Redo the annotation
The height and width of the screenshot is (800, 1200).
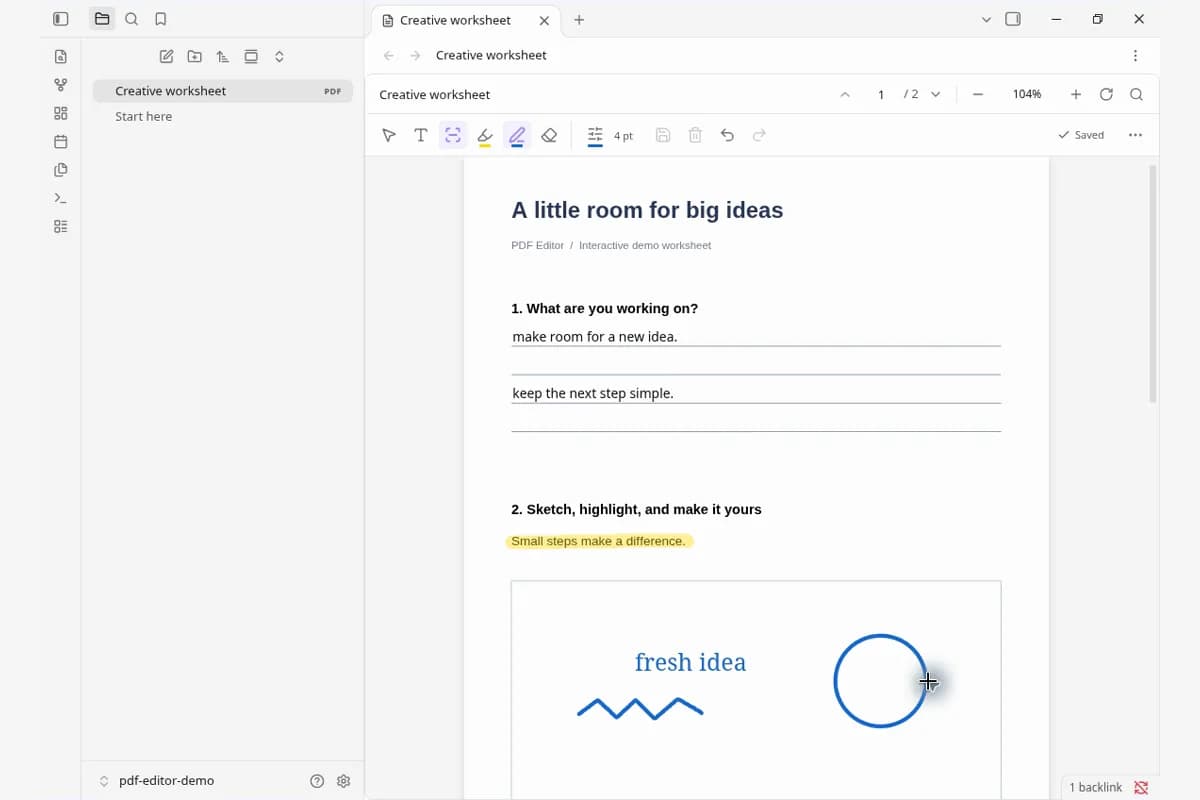[x=759, y=135]
